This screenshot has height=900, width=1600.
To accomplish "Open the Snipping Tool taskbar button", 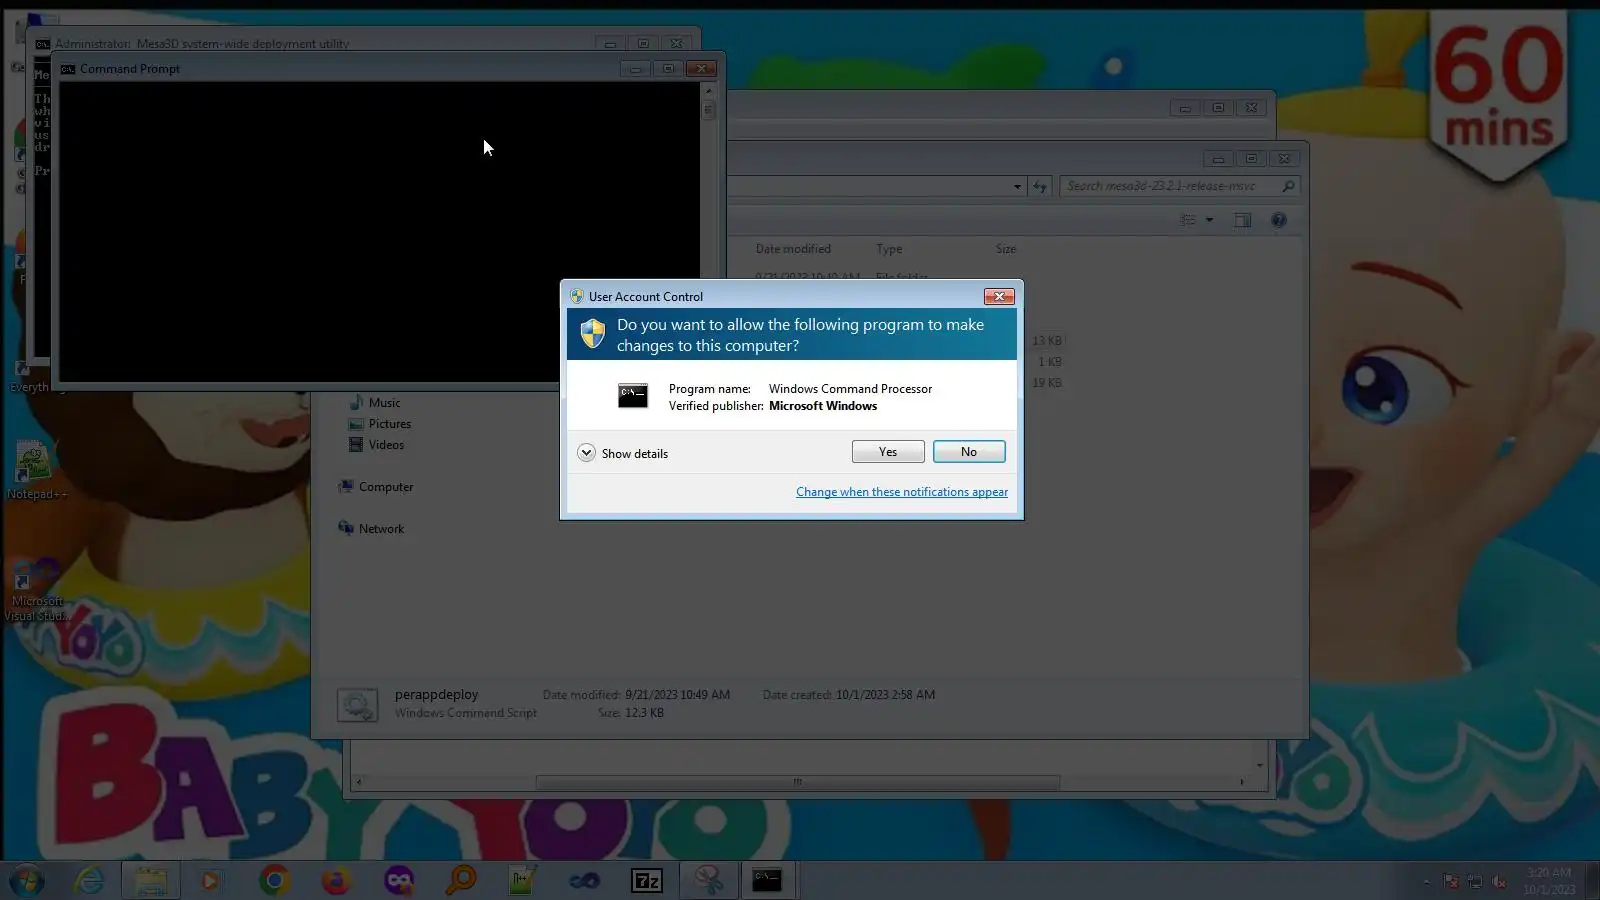I will (x=709, y=881).
